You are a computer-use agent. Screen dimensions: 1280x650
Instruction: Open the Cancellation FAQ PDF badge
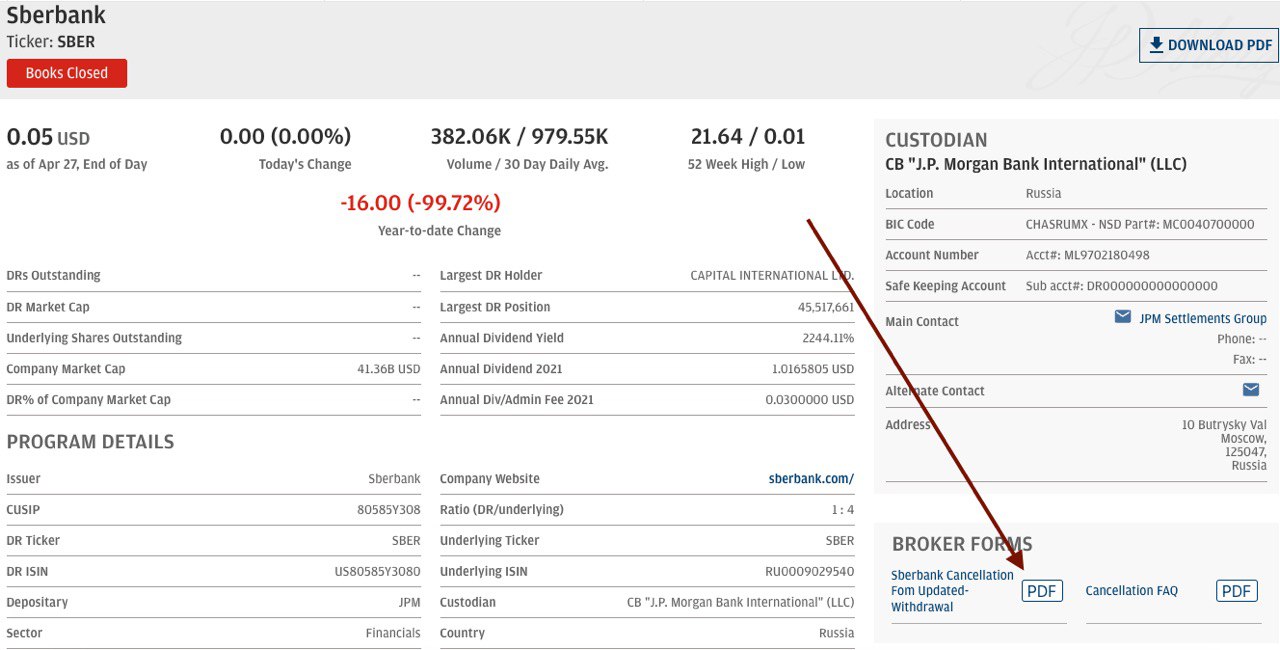[x=1236, y=591]
